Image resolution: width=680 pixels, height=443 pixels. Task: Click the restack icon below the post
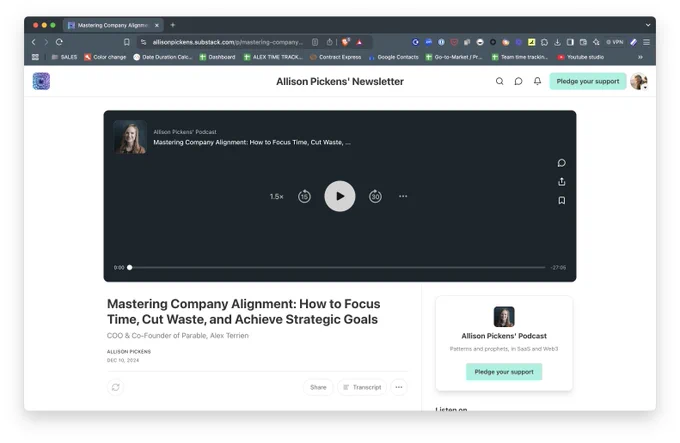[x=115, y=387]
